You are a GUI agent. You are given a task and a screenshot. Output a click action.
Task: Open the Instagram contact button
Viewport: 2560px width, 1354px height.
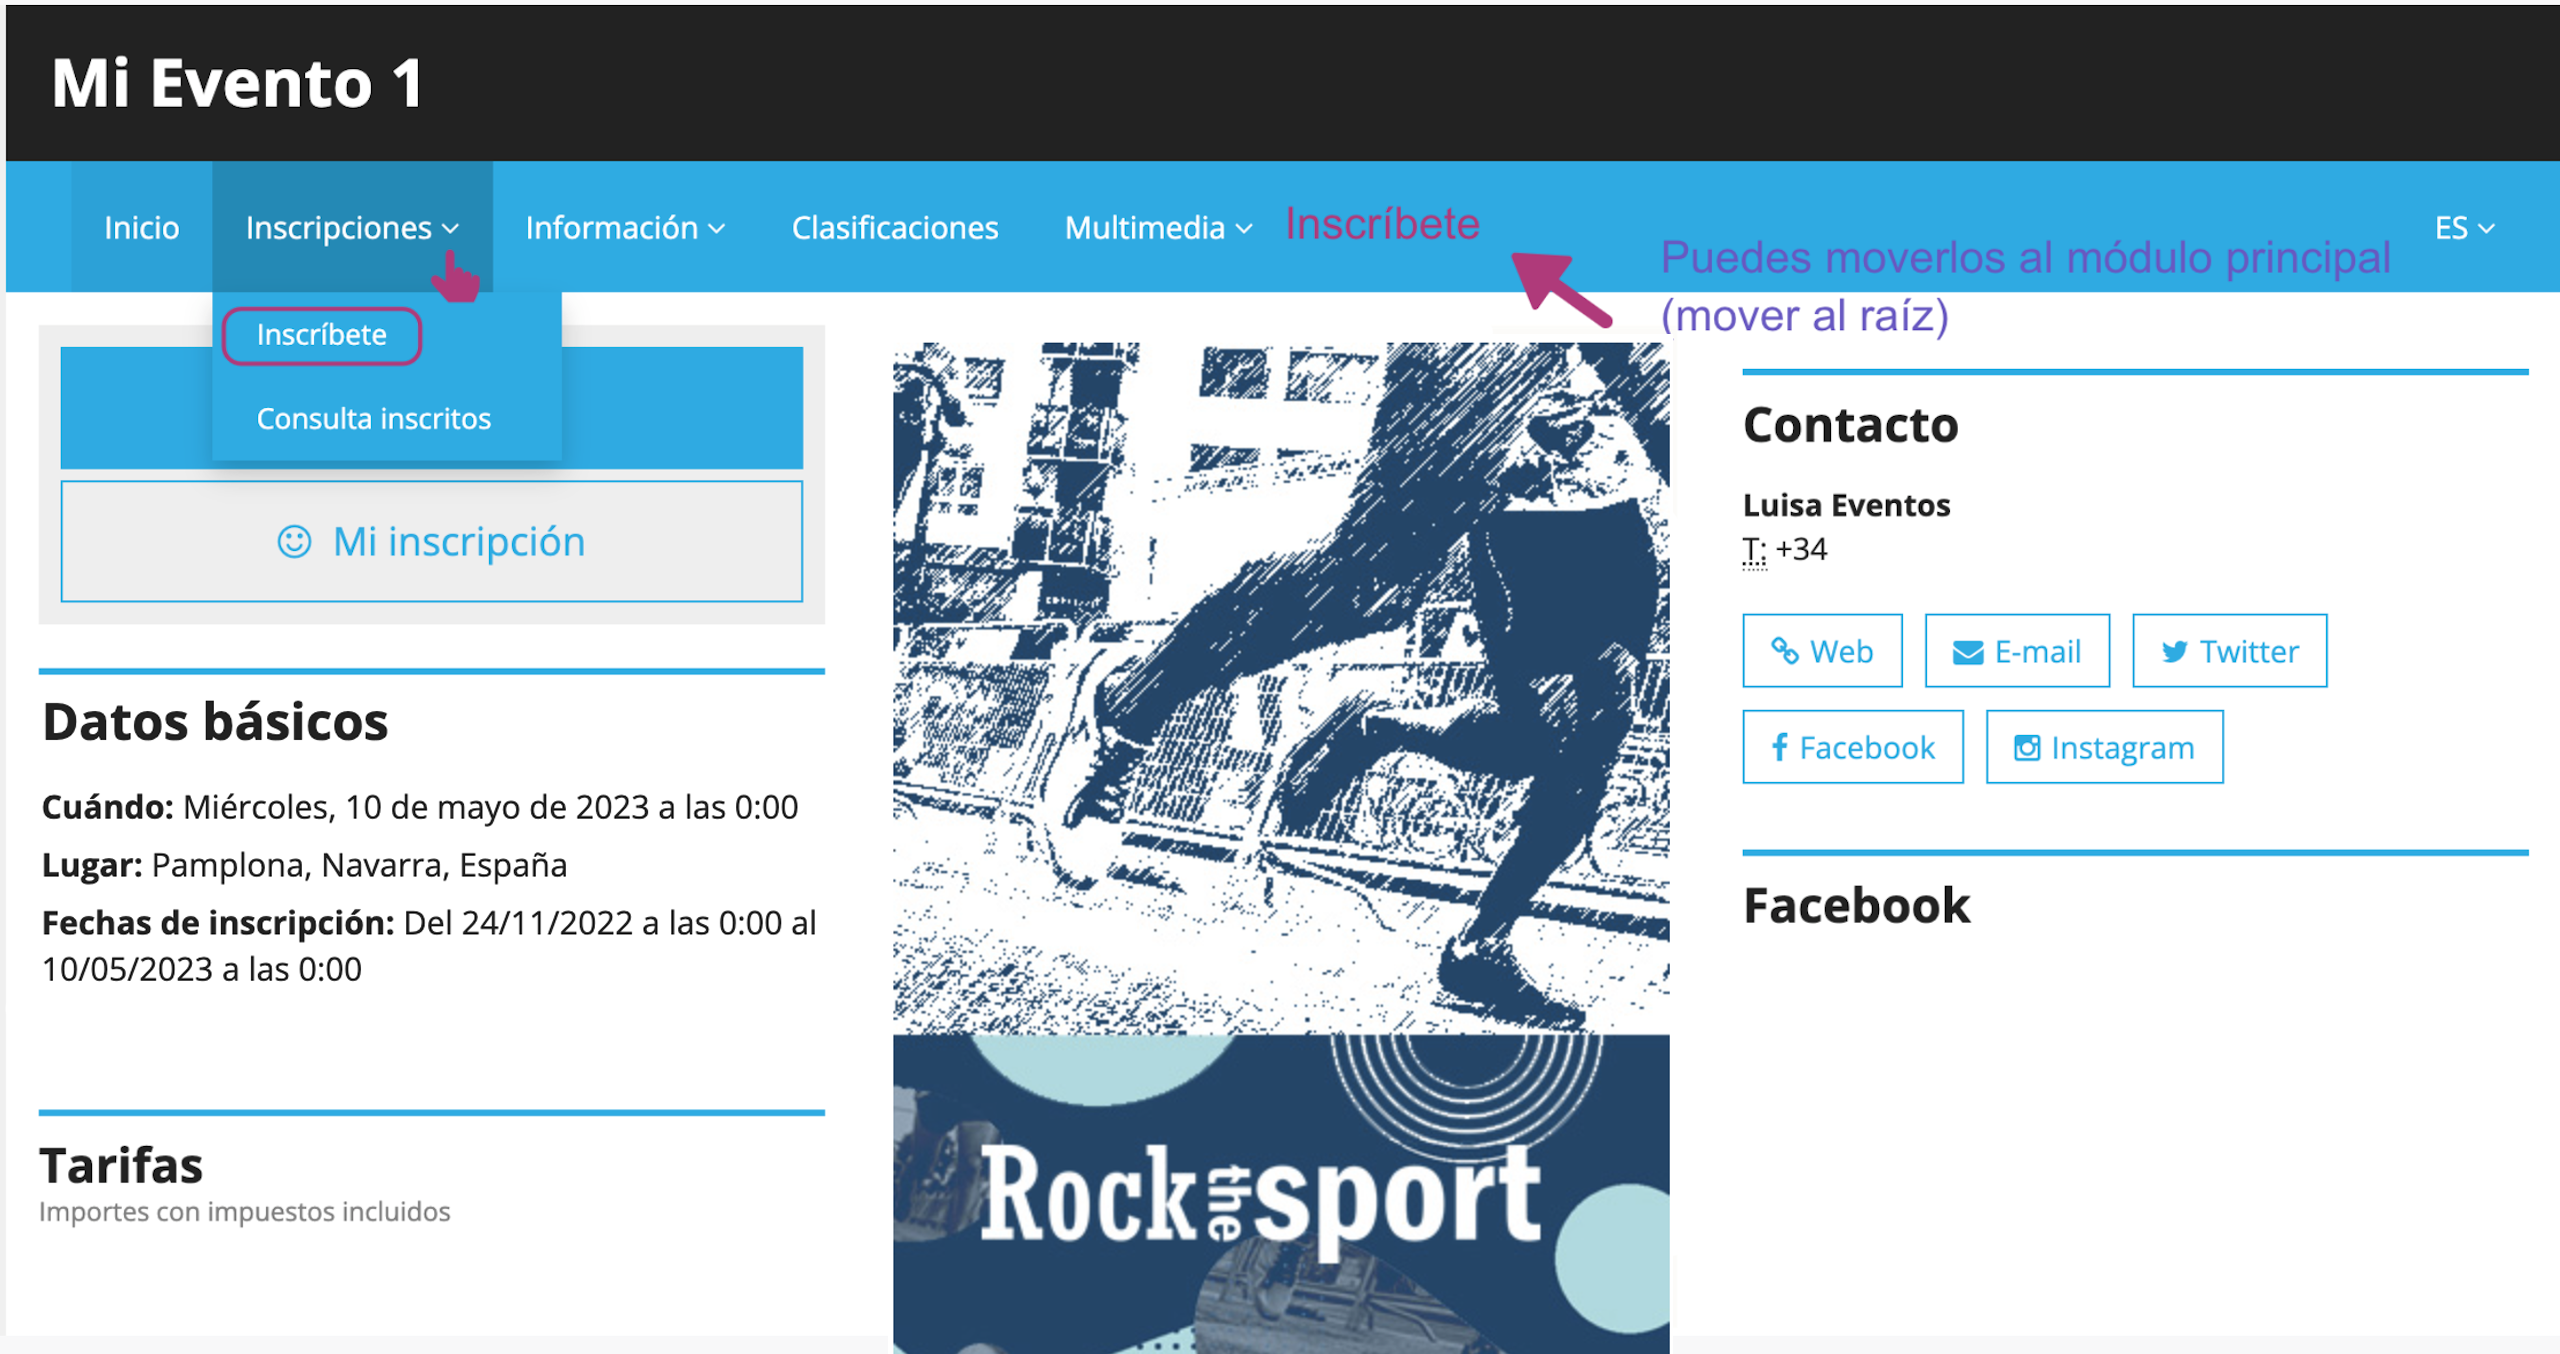(x=2104, y=747)
